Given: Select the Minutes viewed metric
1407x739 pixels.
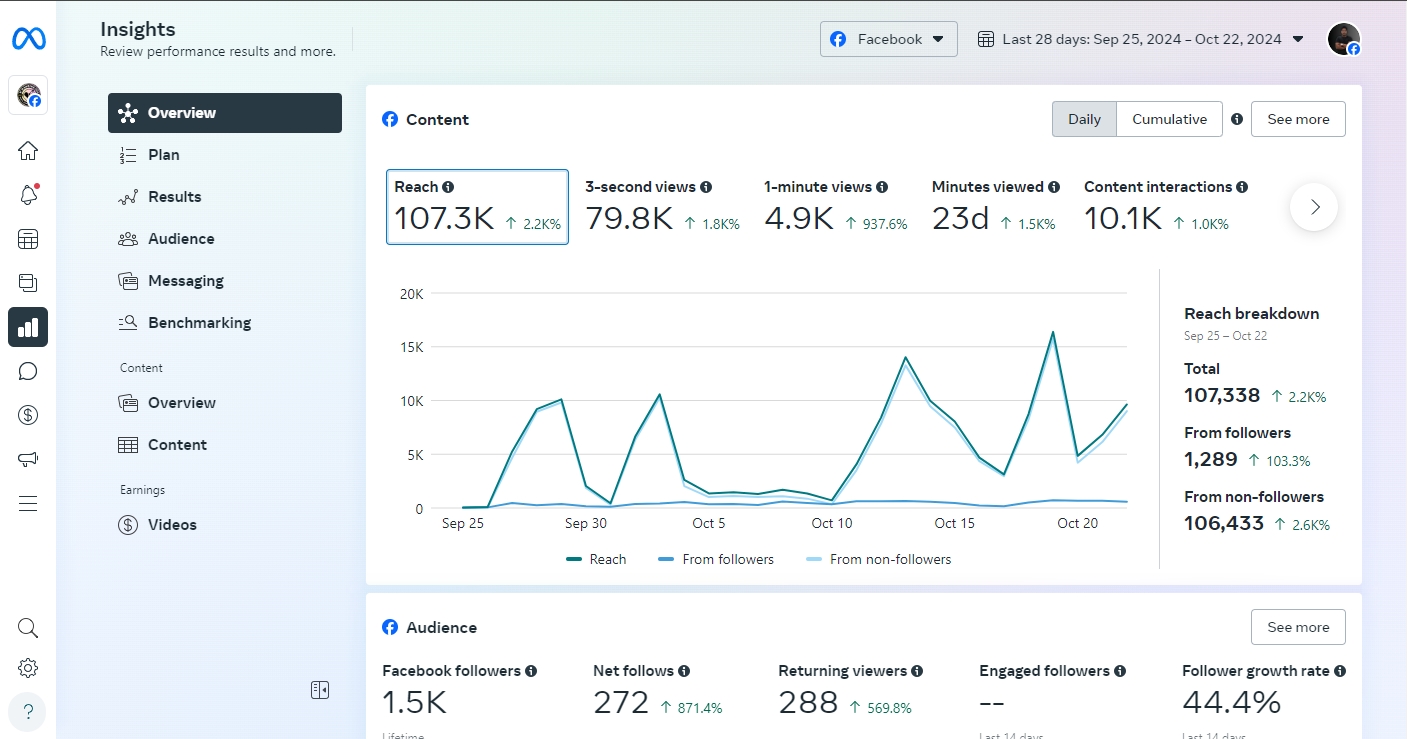Looking at the screenshot, I should coord(995,207).
